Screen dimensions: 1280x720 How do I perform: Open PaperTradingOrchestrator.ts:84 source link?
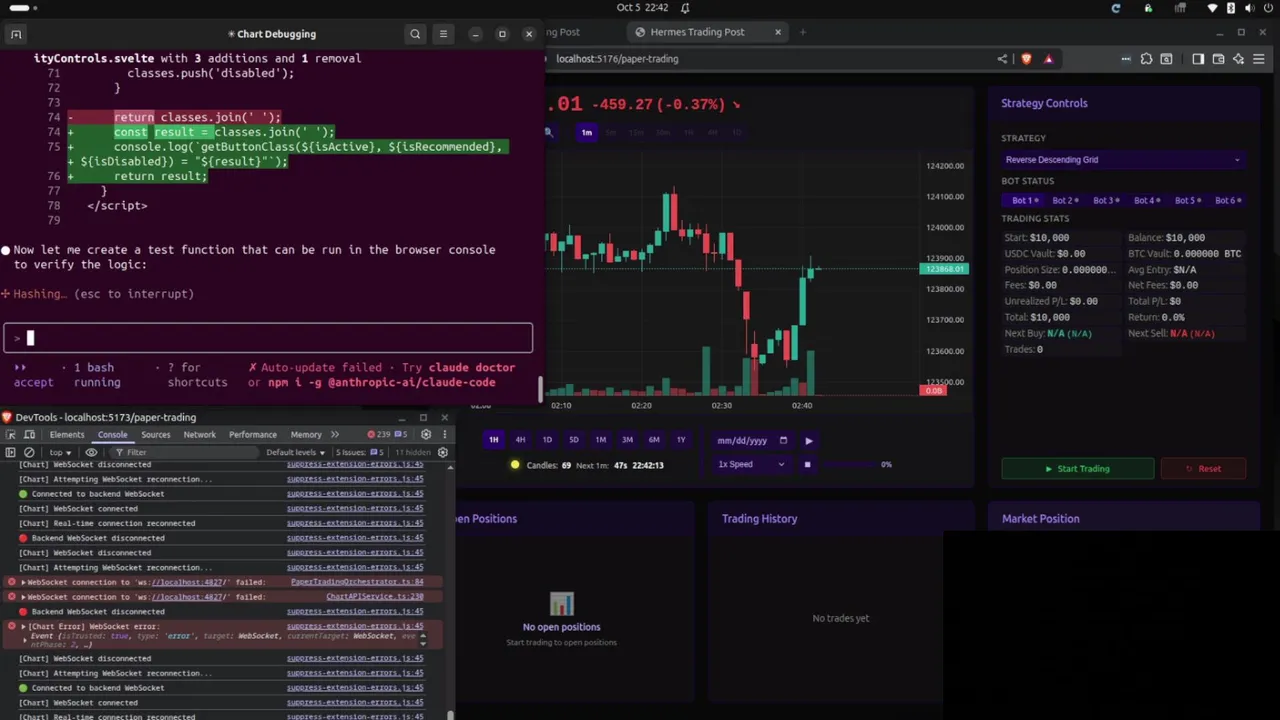(357, 582)
